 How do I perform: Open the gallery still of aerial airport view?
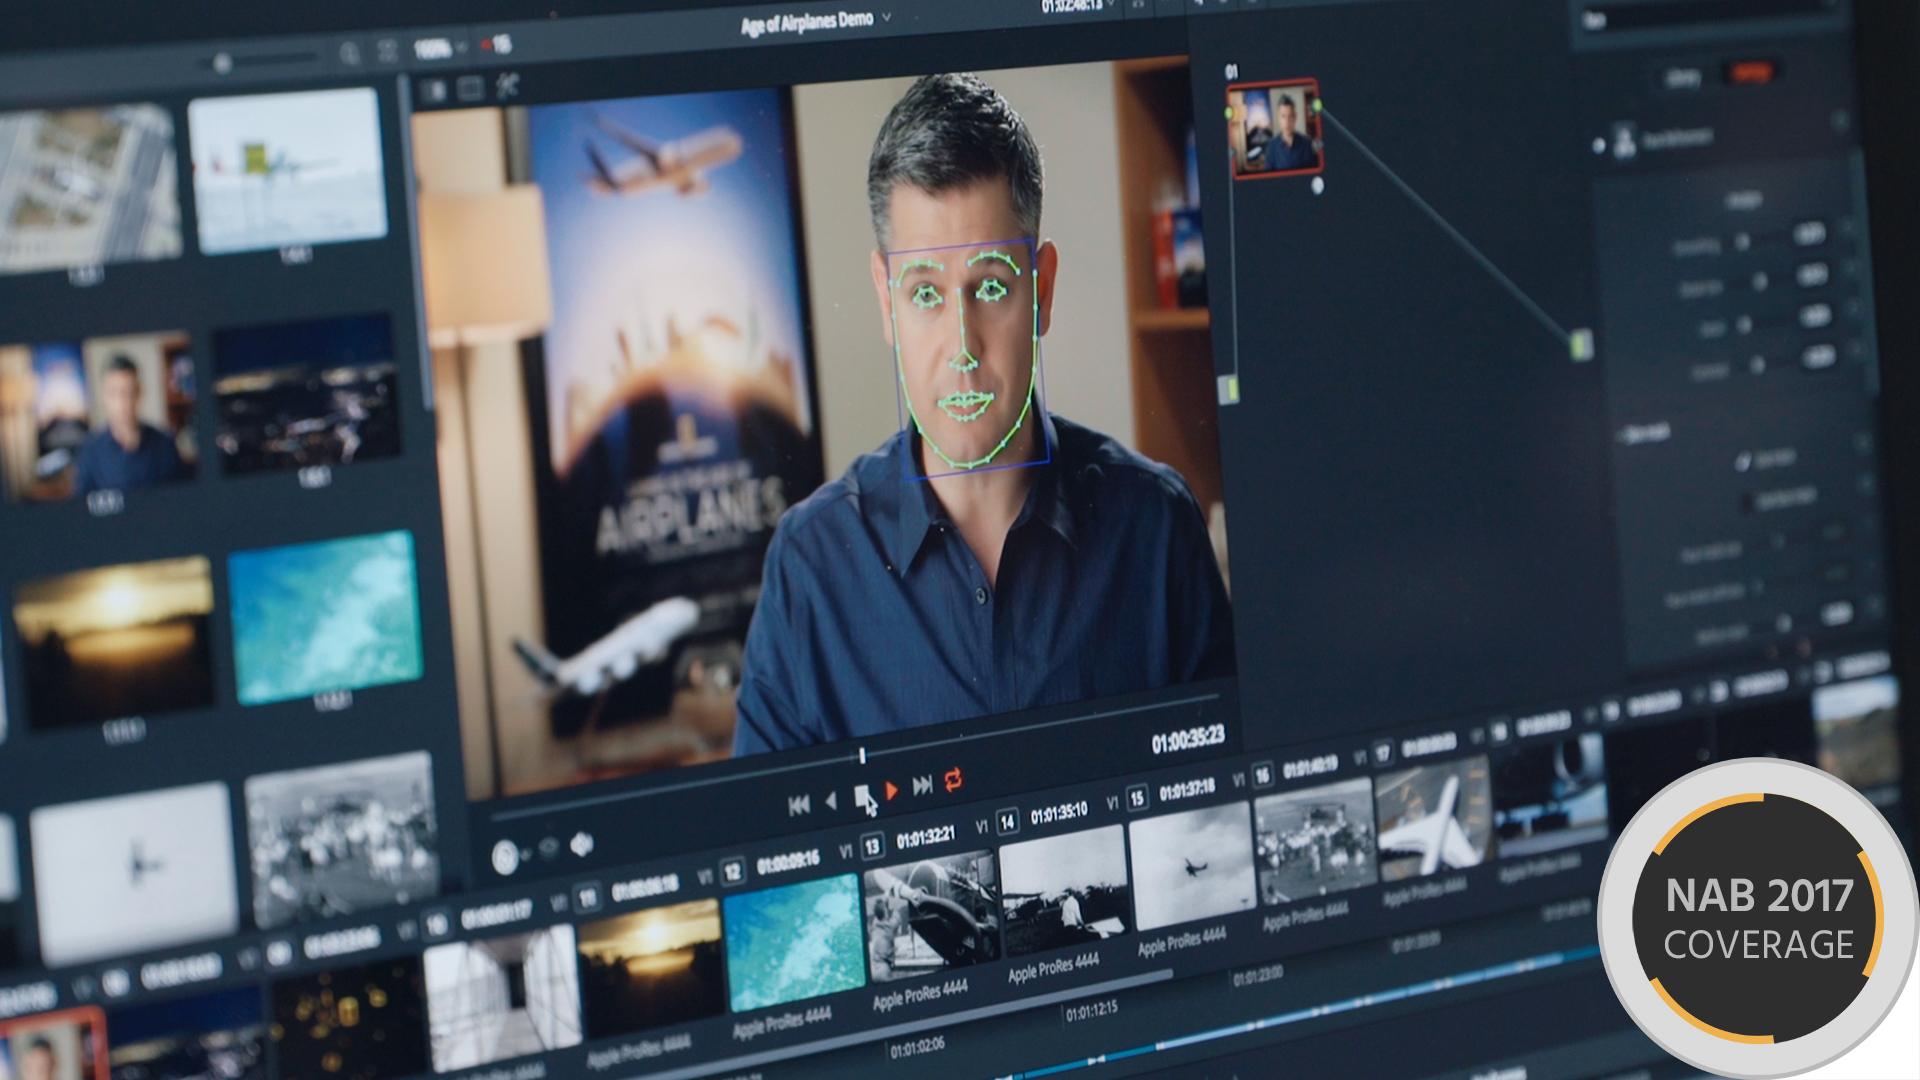click(88, 187)
